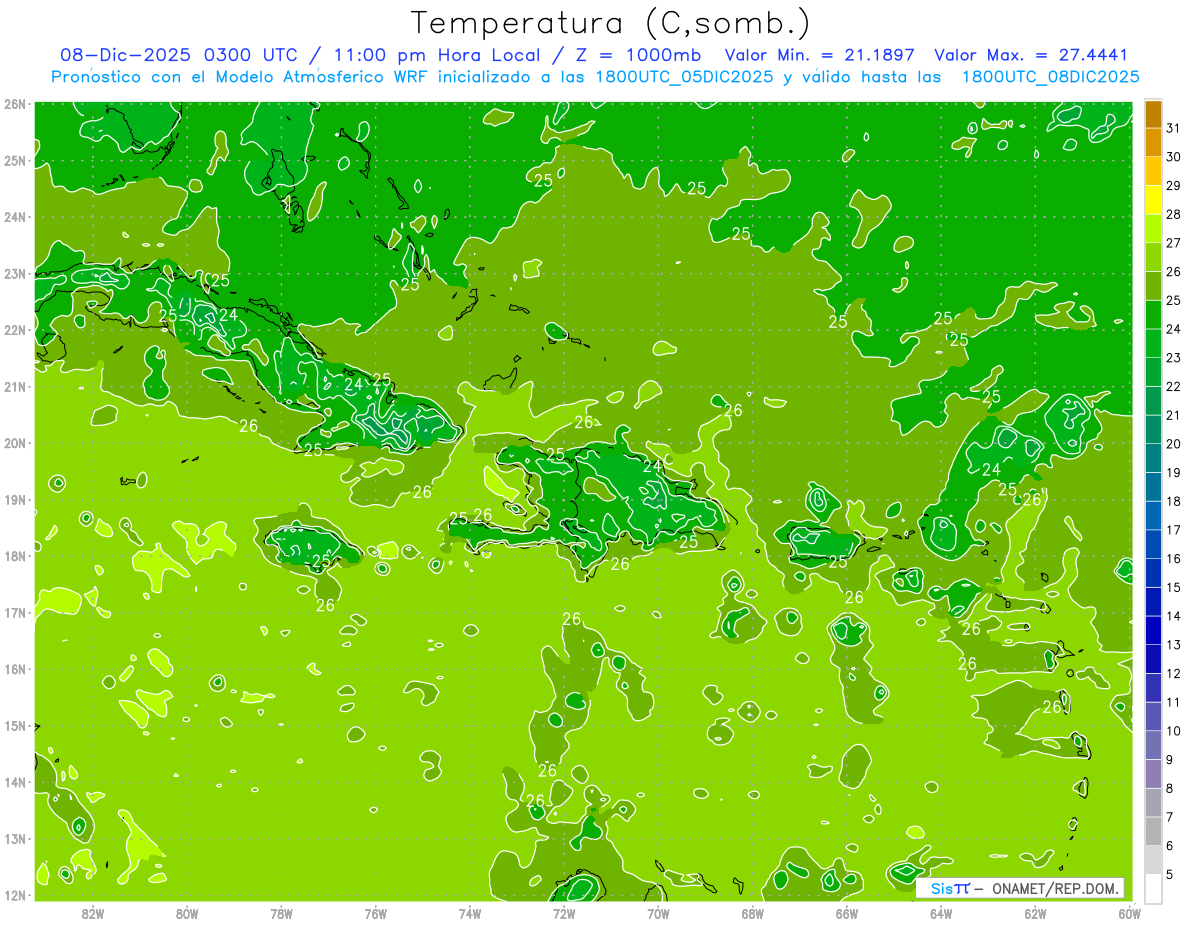Click color bar legend value "29"

pos(1174,186)
